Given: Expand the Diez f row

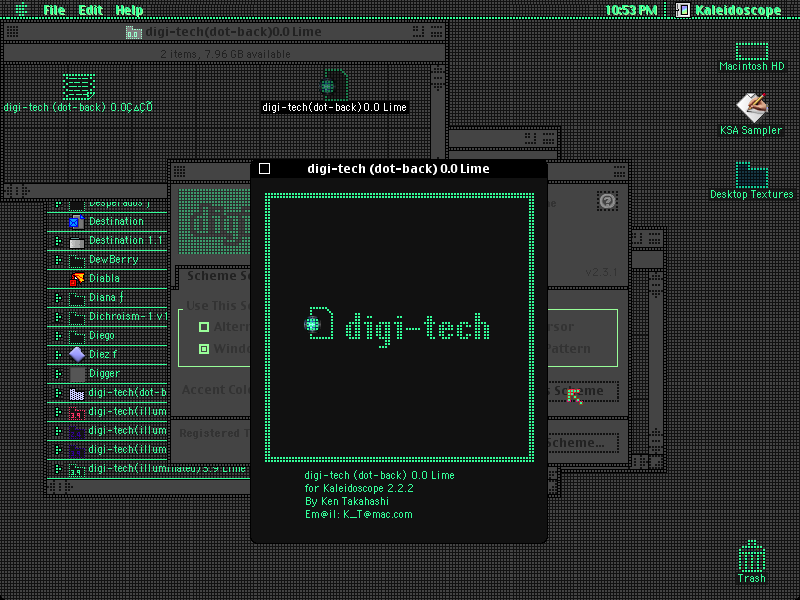Looking at the screenshot, I should (x=58, y=355).
